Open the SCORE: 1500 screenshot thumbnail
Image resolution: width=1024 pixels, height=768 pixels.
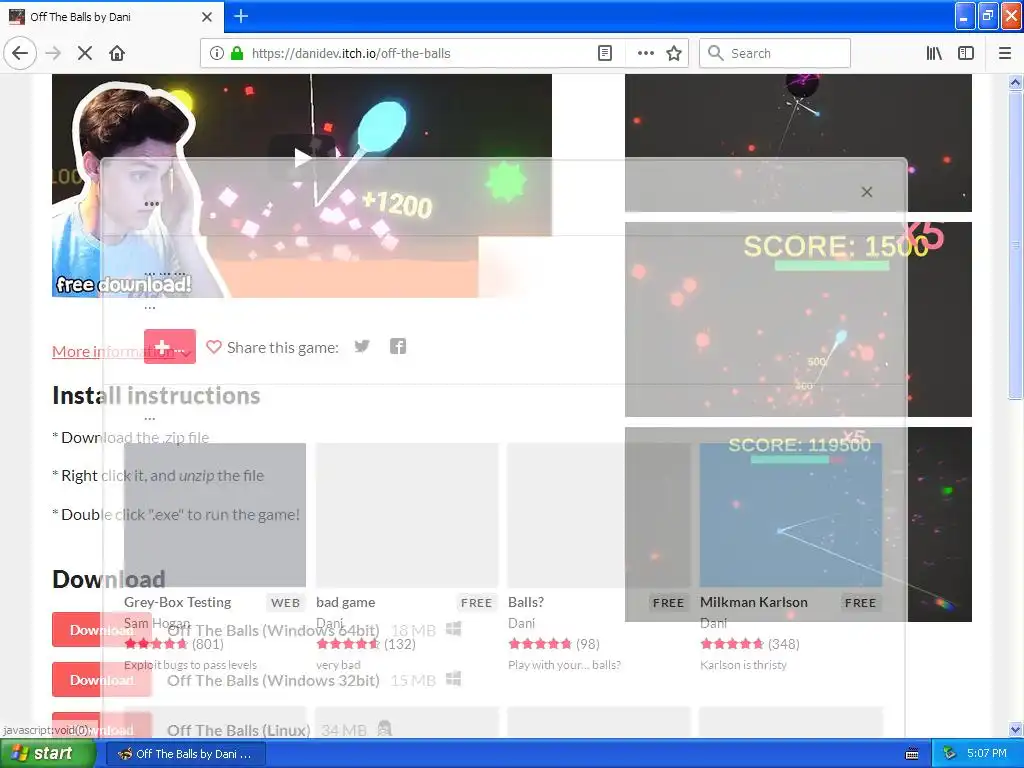[798, 319]
